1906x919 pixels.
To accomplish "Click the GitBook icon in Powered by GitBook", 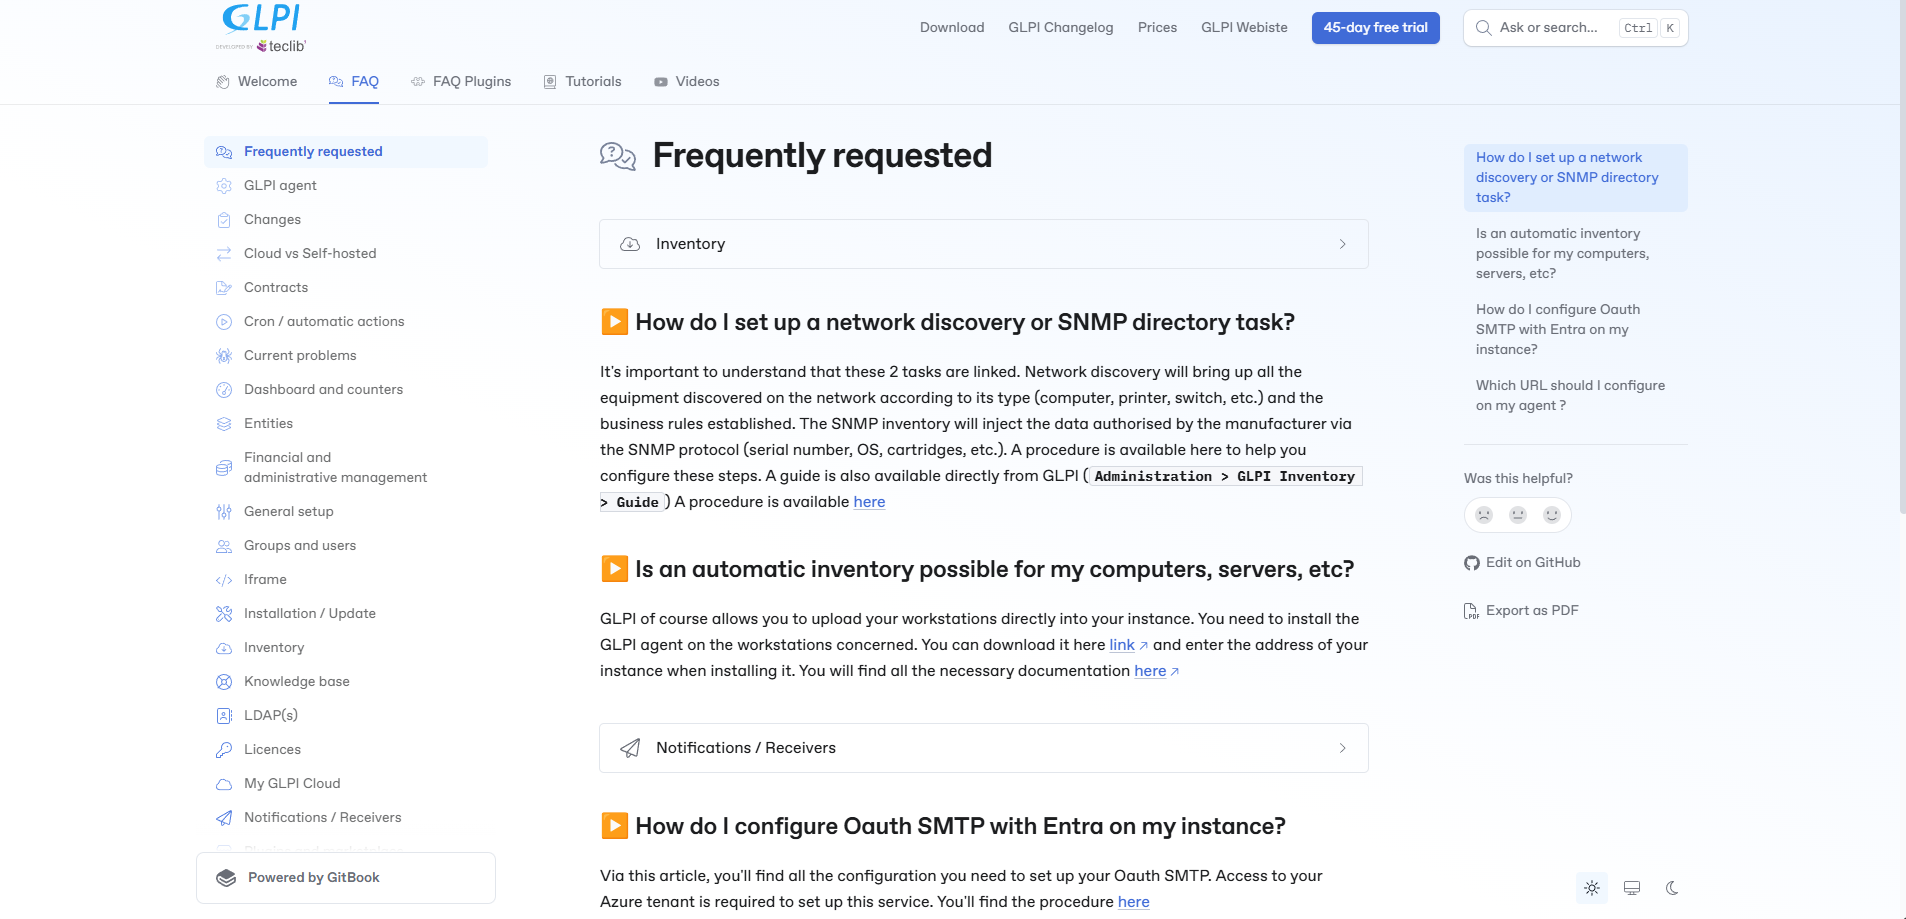I will tap(226, 878).
